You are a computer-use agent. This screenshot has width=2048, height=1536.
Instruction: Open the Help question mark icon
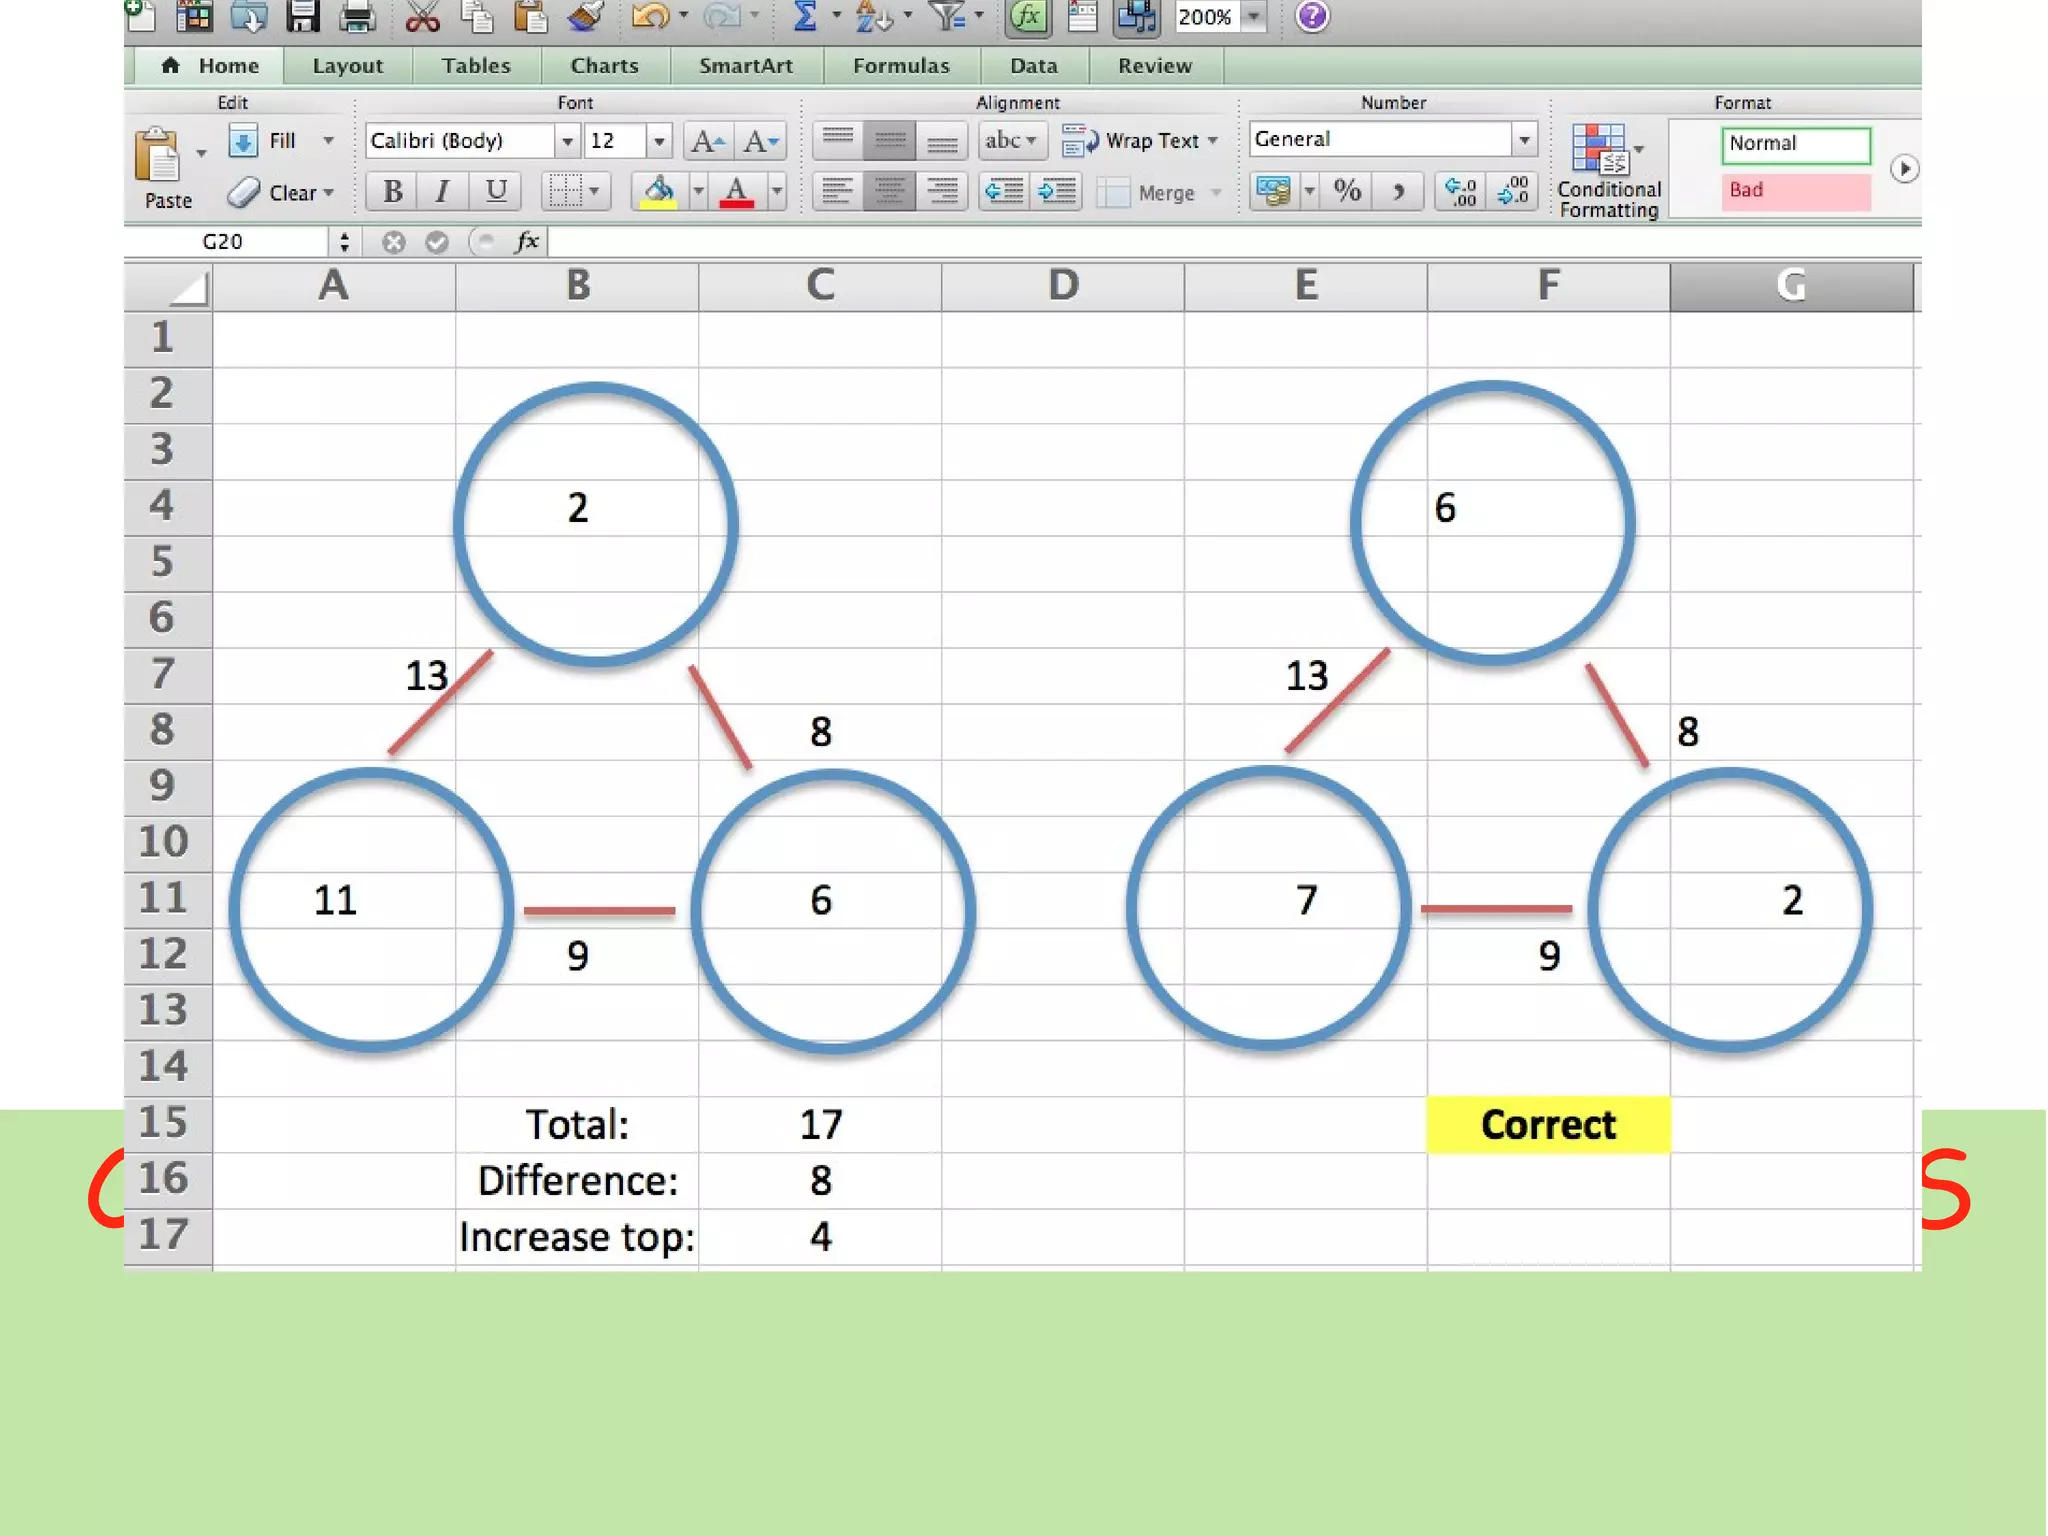(x=1312, y=17)
